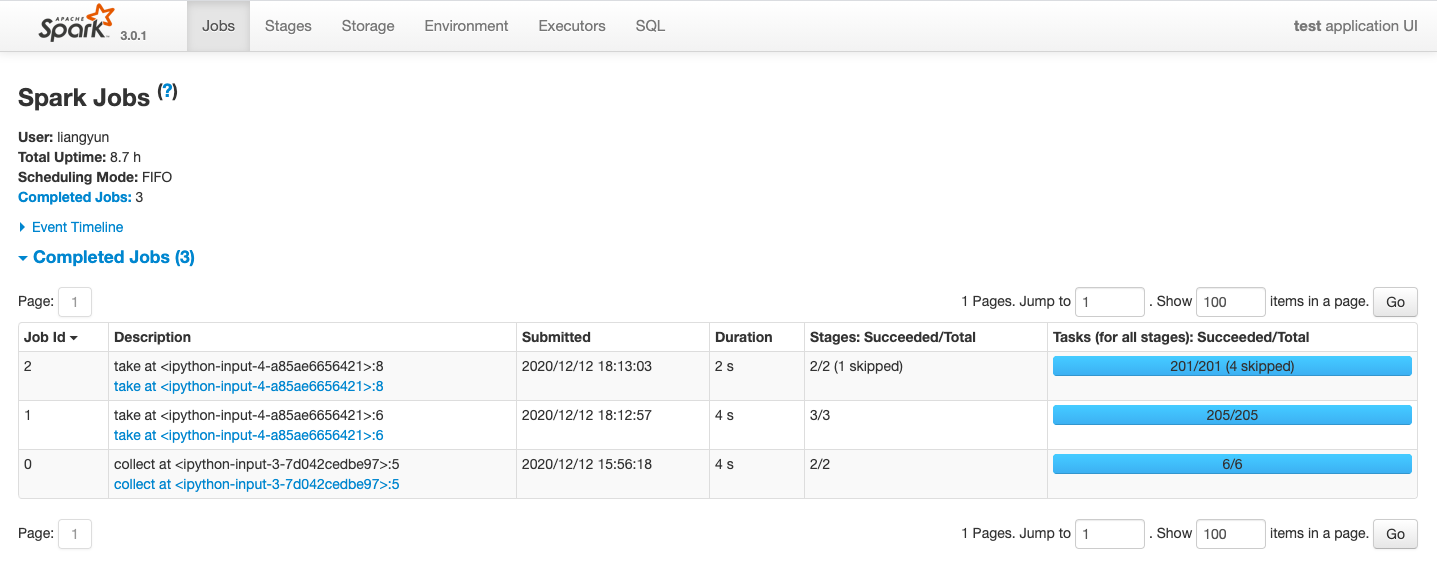Switch to the Stages tab
This screenshot has width=1437, height=572.
tap(288, 26)
